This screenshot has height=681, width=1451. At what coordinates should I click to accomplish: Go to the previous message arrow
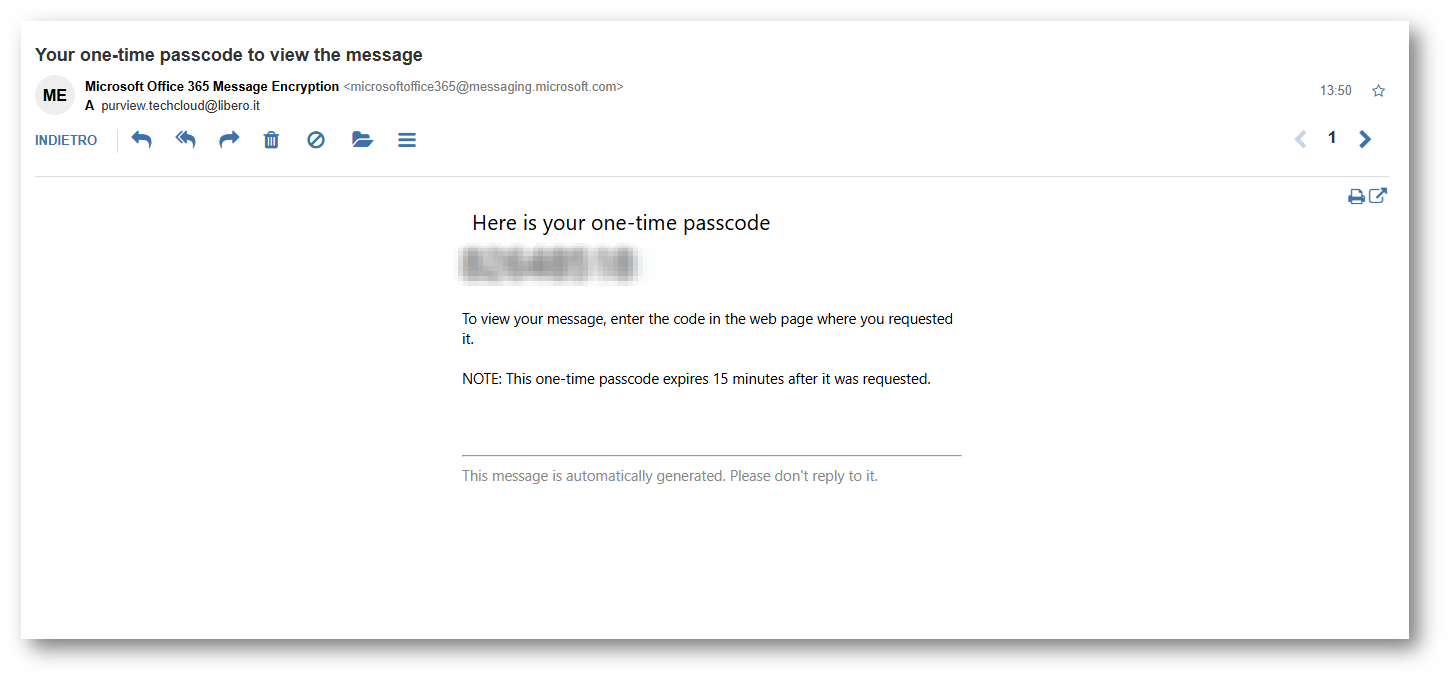pyautogui.click(x=1300, y=140)
